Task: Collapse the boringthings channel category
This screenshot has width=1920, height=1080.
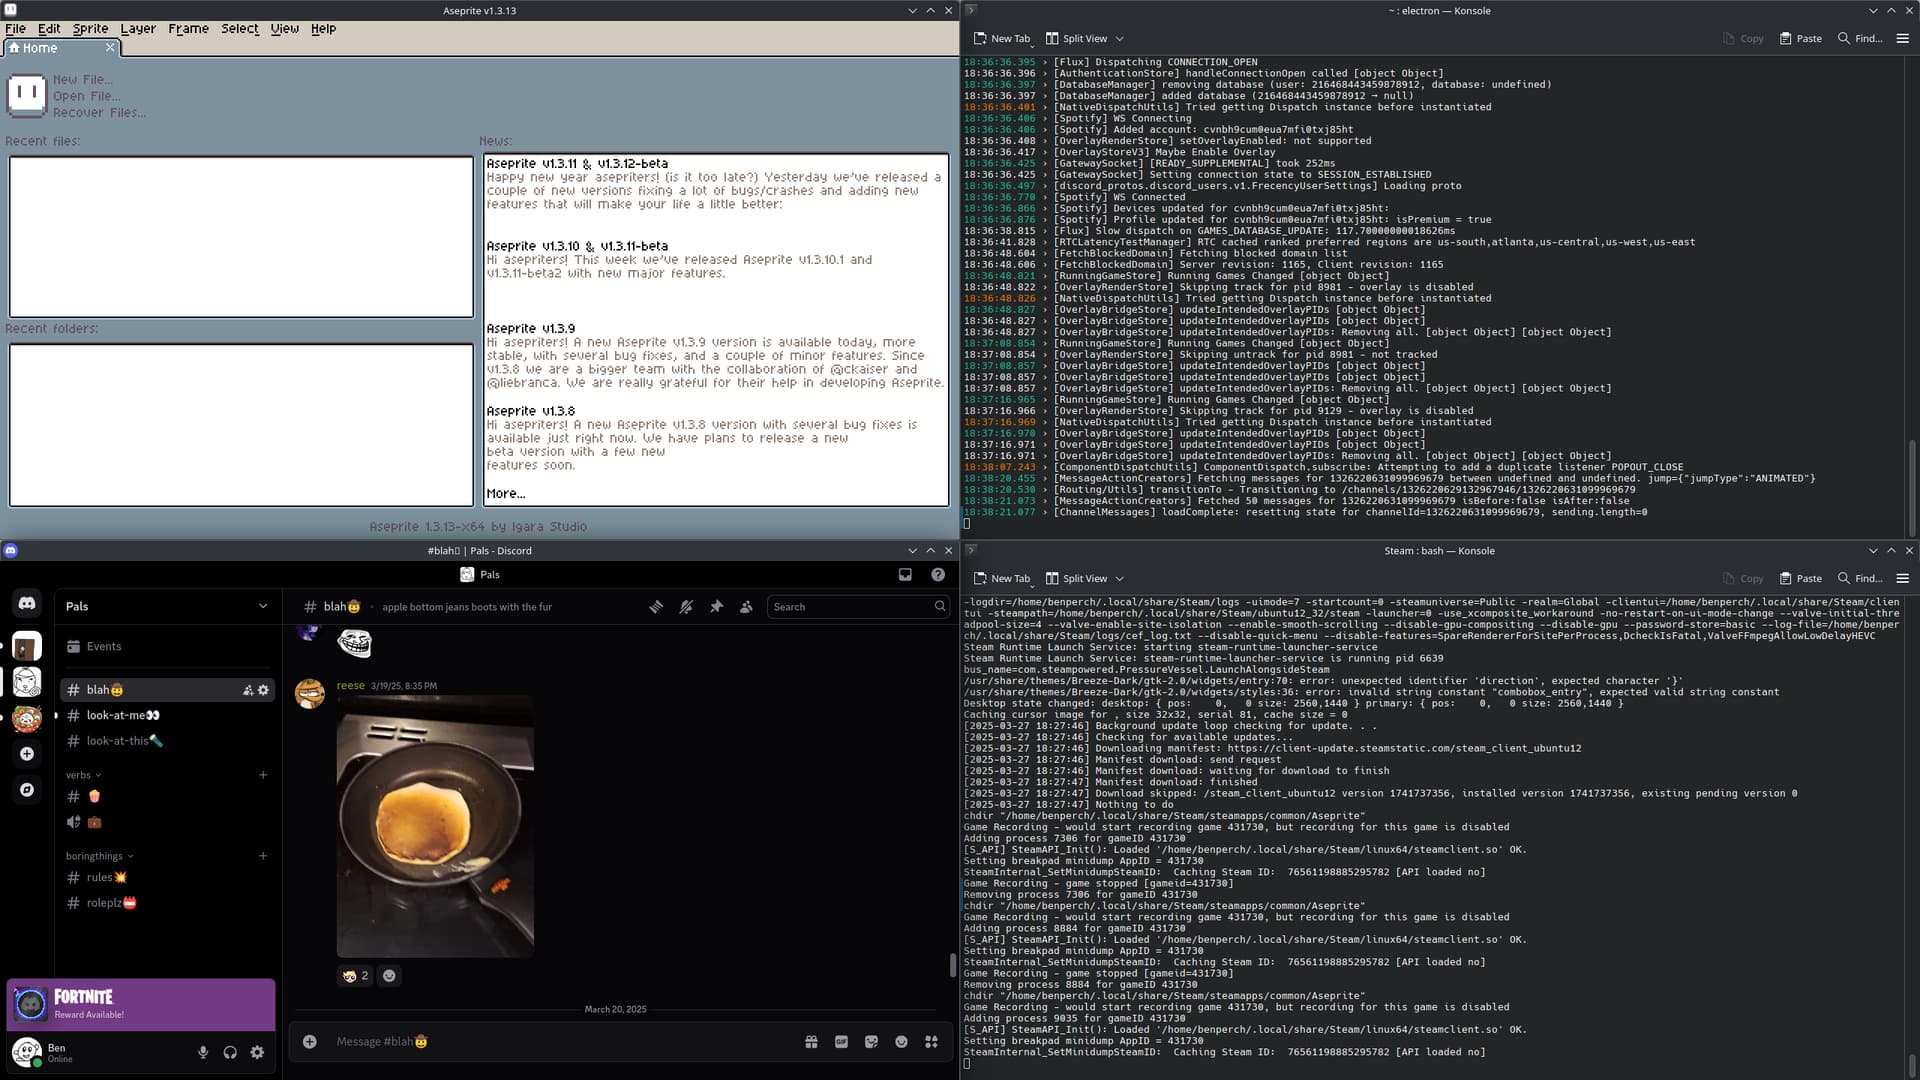Action: click(x=99, y=856)
